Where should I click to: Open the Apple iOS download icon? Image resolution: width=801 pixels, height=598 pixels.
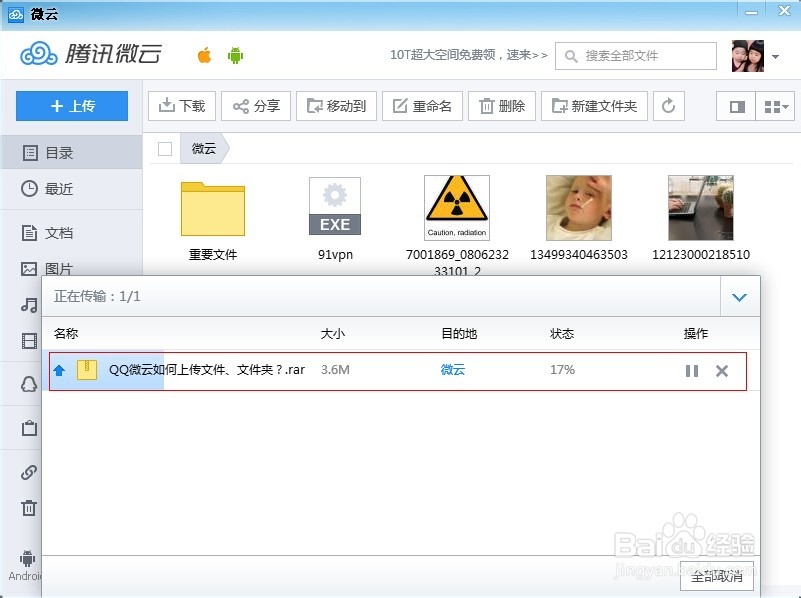[x=204, y=55]
